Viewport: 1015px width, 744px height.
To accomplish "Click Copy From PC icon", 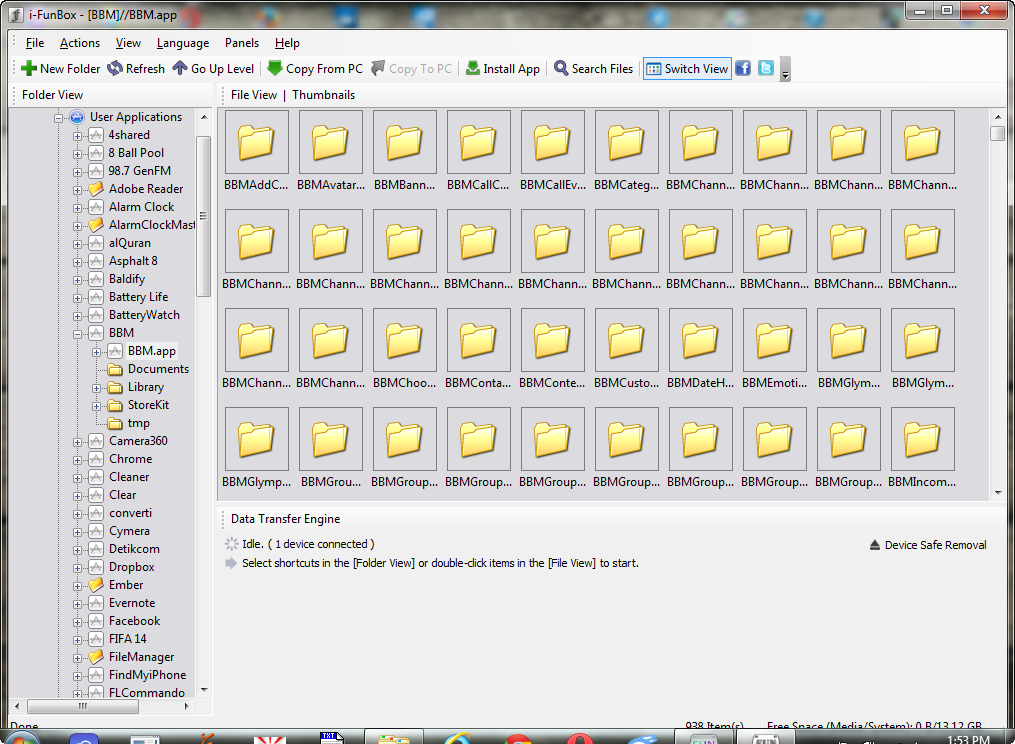I will click(x=275, y=69).
